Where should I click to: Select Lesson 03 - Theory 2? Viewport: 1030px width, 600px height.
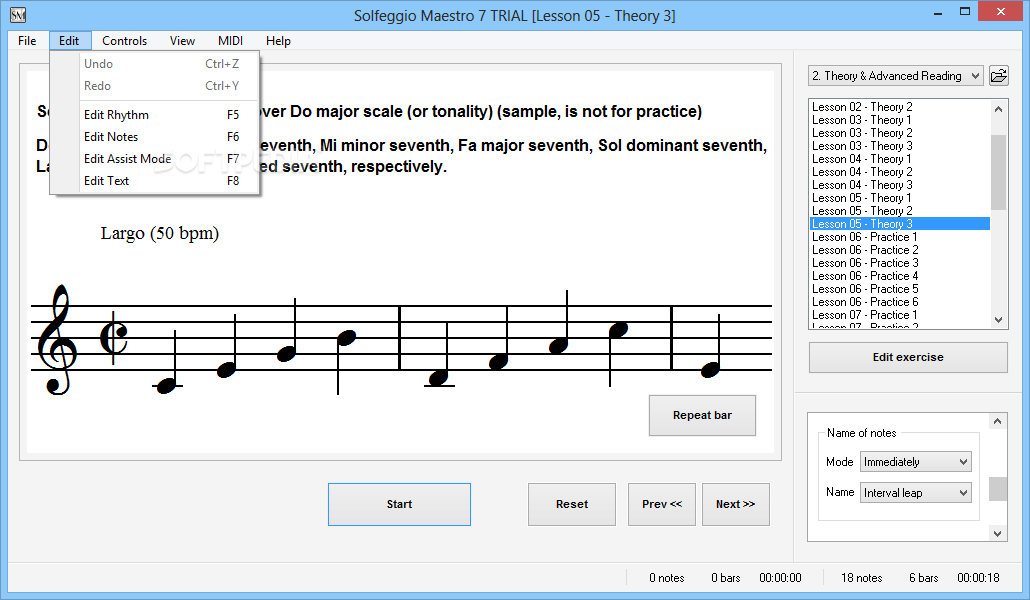click(x=899, y=133)
